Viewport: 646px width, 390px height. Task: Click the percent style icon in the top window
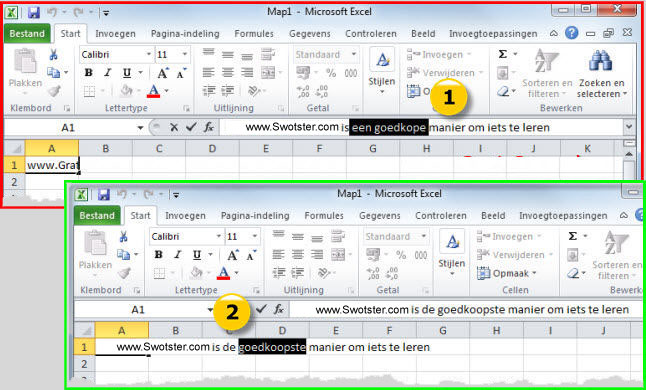331,73
